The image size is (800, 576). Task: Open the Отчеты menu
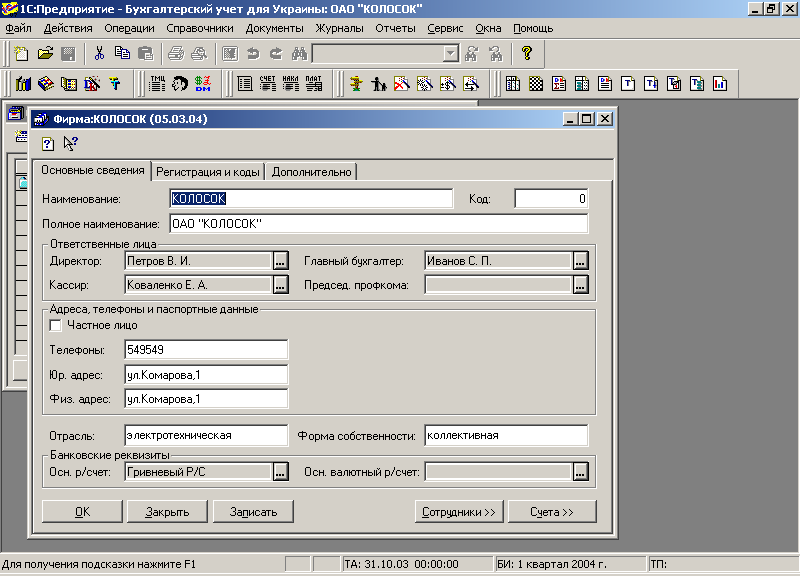pyautogui.click(x=395, y=29)
